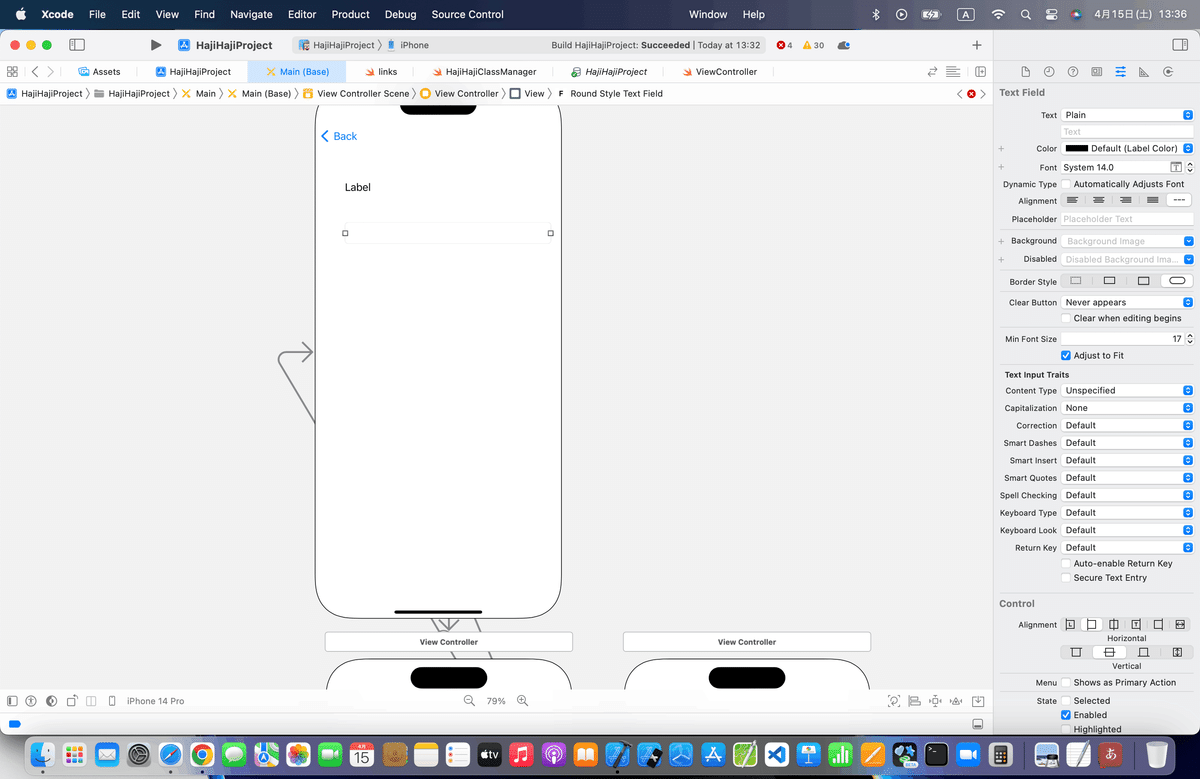Viewport: 1200px width, 779px height.
Task: Open the Keyboard Type dropdown
Action: (x=1127, y=512)
